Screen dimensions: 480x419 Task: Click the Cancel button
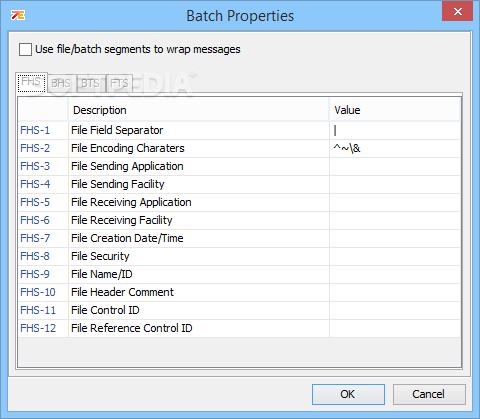point(429,394)
